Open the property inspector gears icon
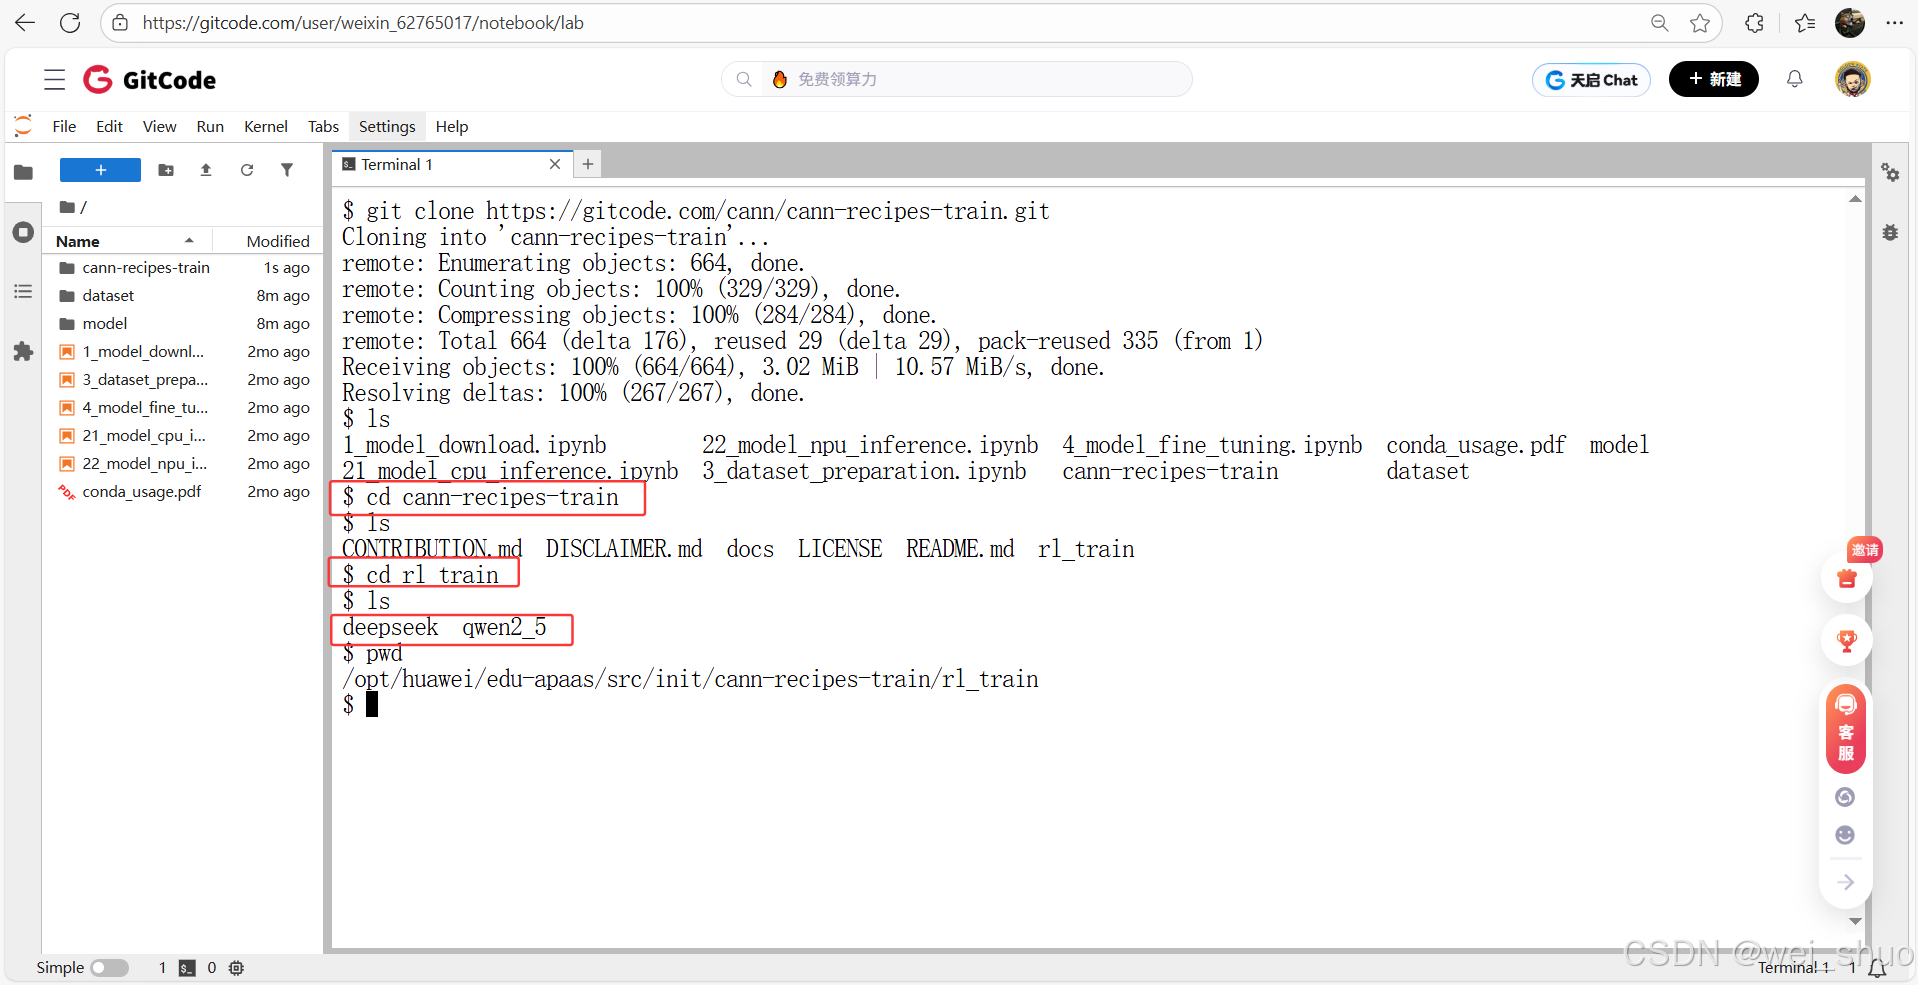The width and height of the screenshot is (1918, 985). [x=1890, y=172]
